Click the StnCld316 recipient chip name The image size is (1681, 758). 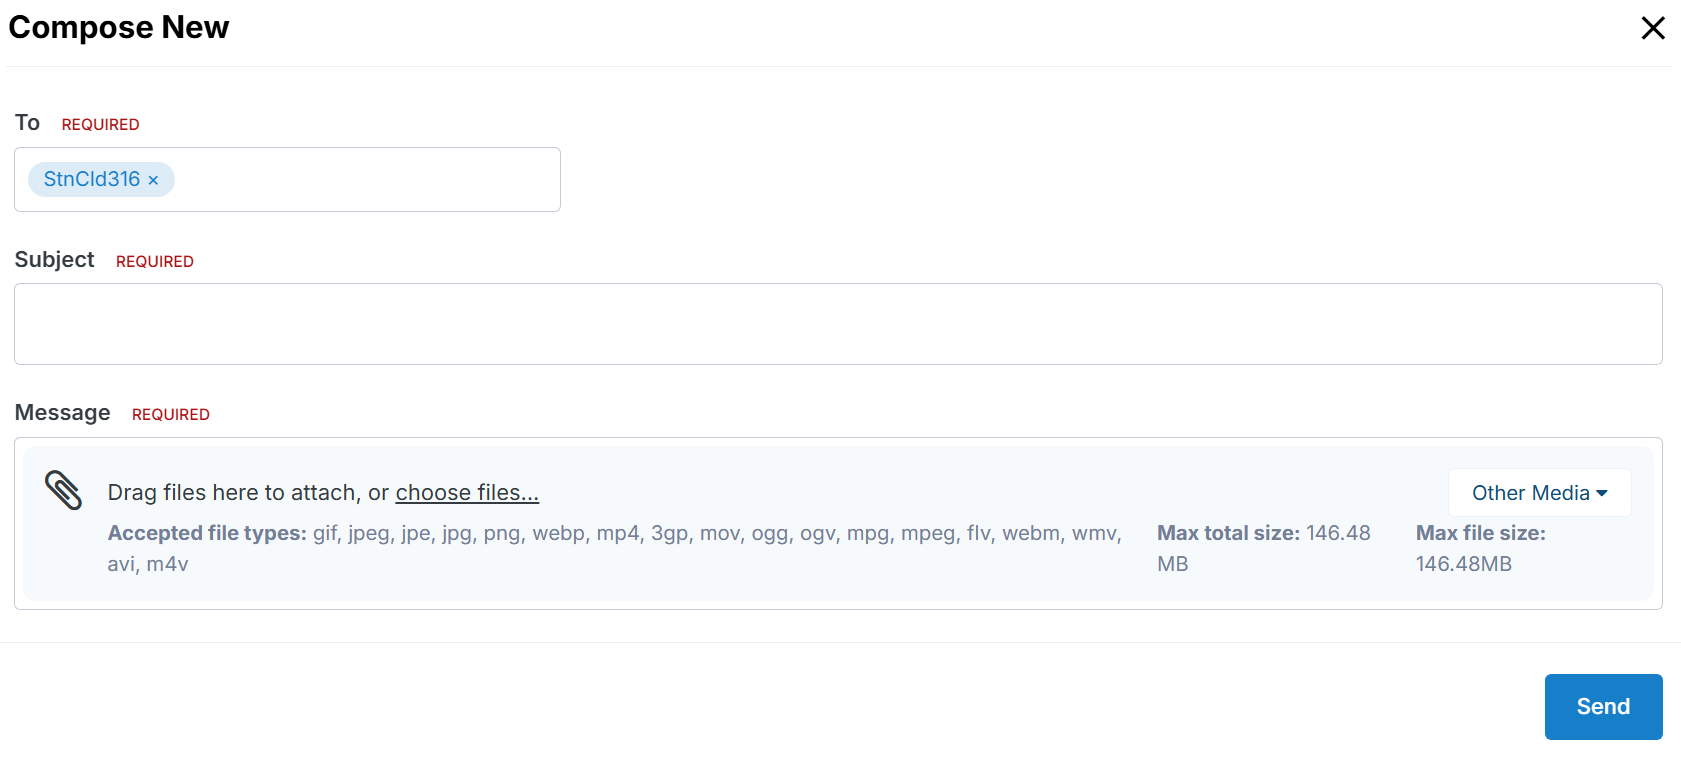[91, 179]
